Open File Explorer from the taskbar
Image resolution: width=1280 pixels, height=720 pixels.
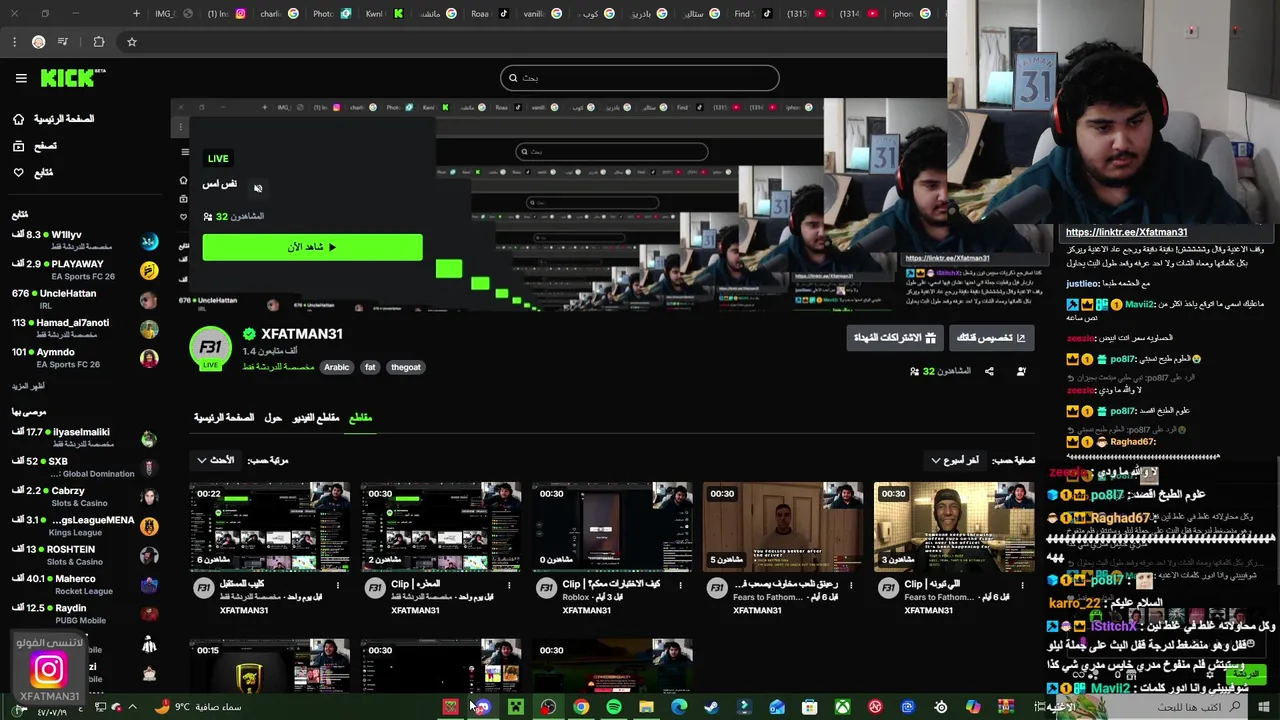pos(646,707)
